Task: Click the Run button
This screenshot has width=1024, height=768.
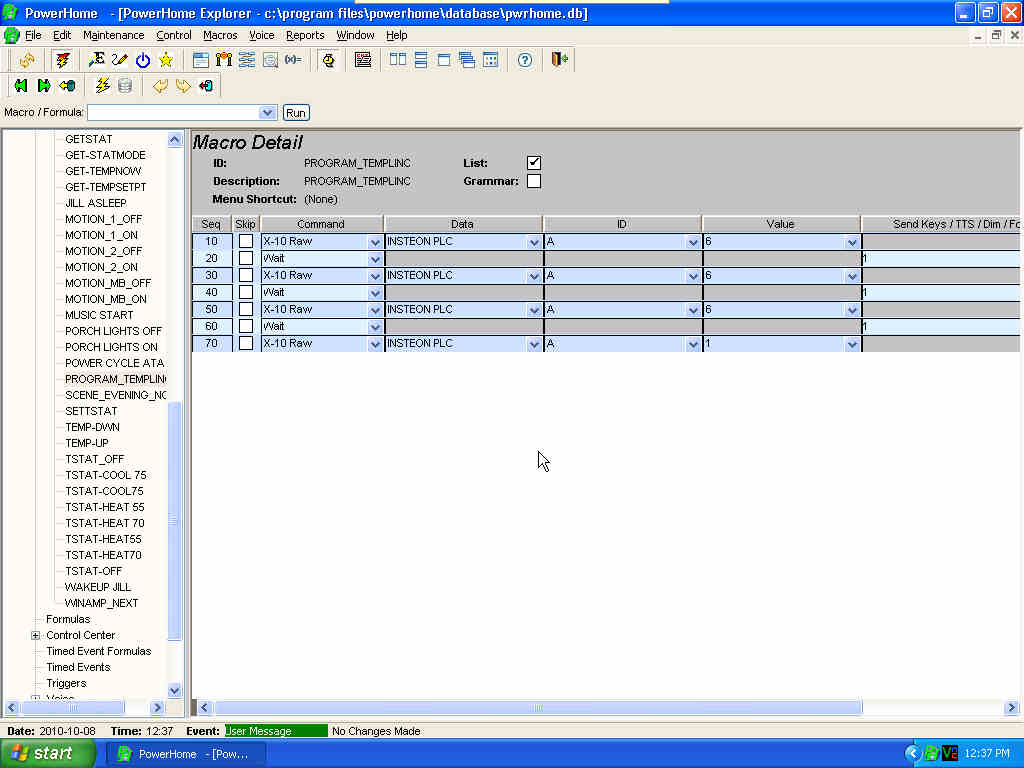Action: tap(296, 112)
